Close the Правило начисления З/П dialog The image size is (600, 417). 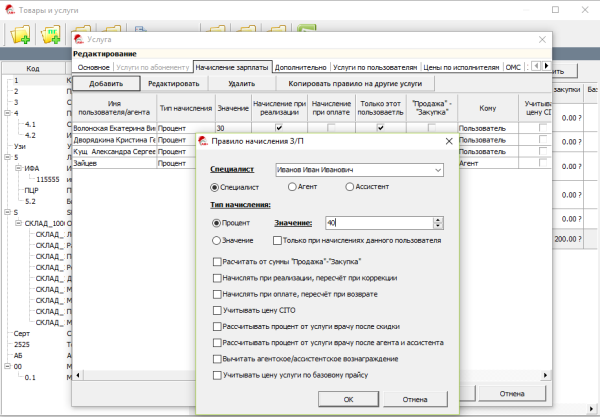point(449,141)
